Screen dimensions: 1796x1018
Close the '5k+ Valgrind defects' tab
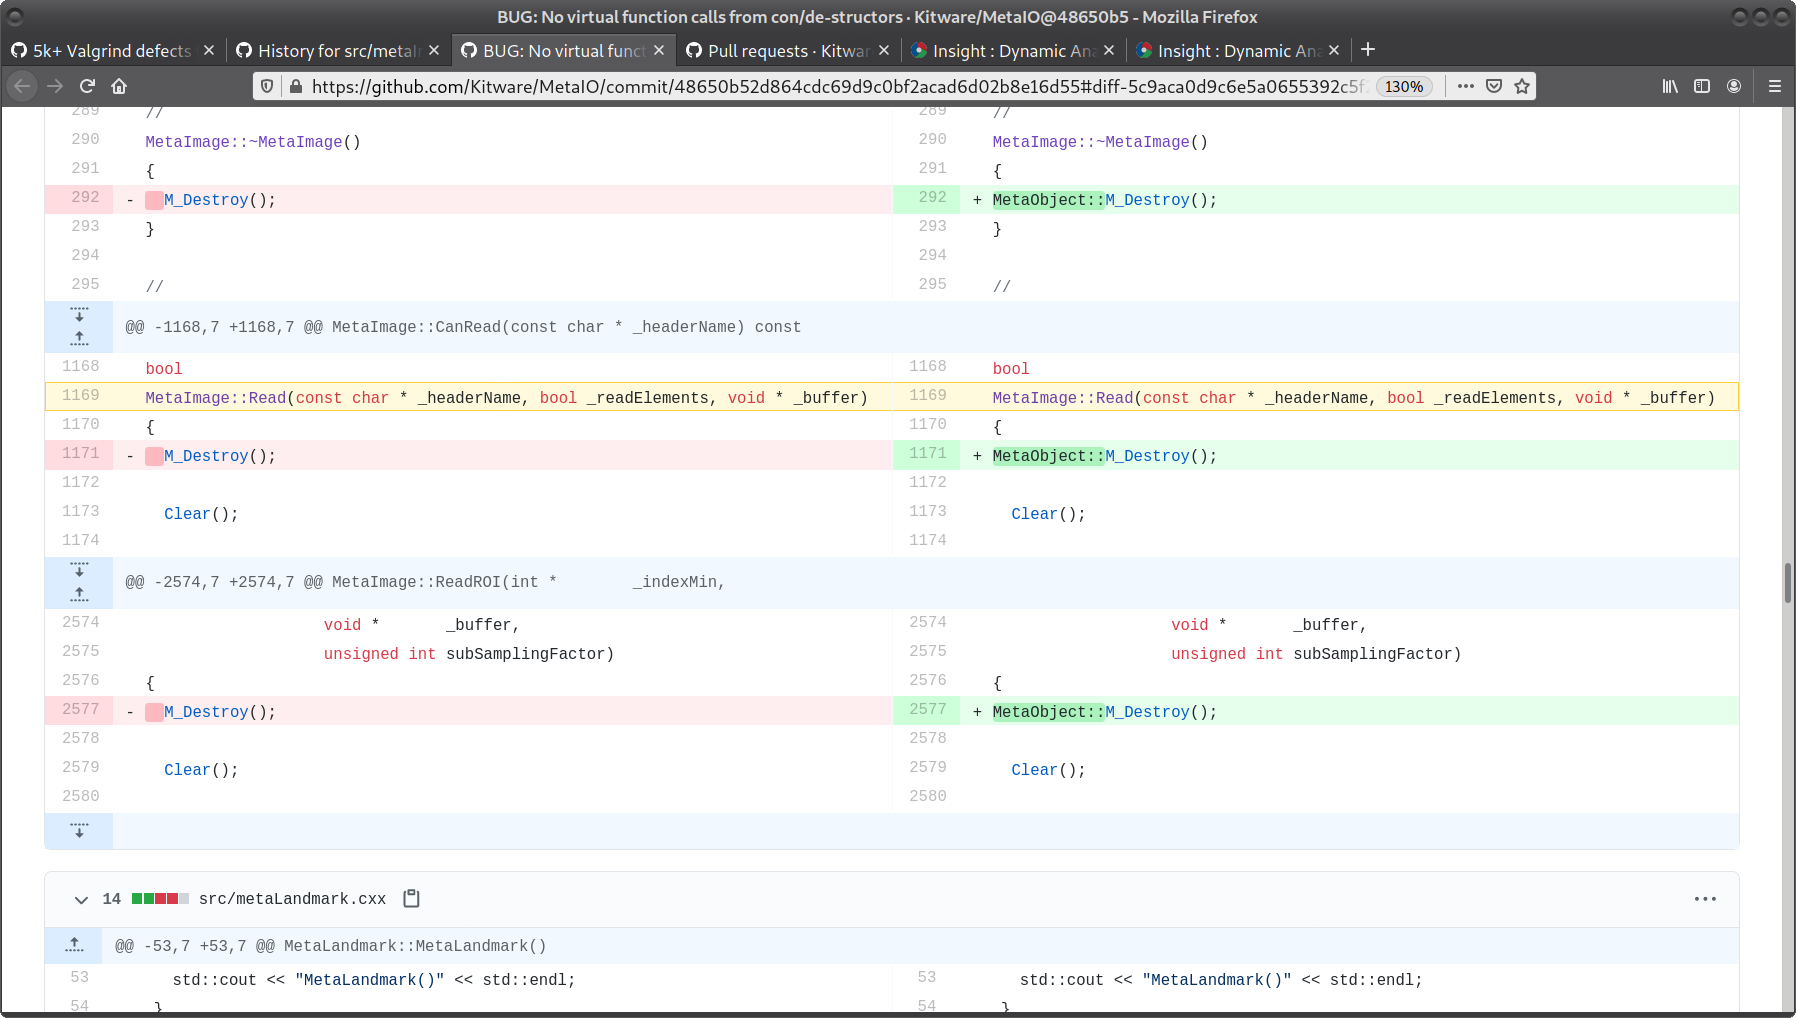point(208,50)
